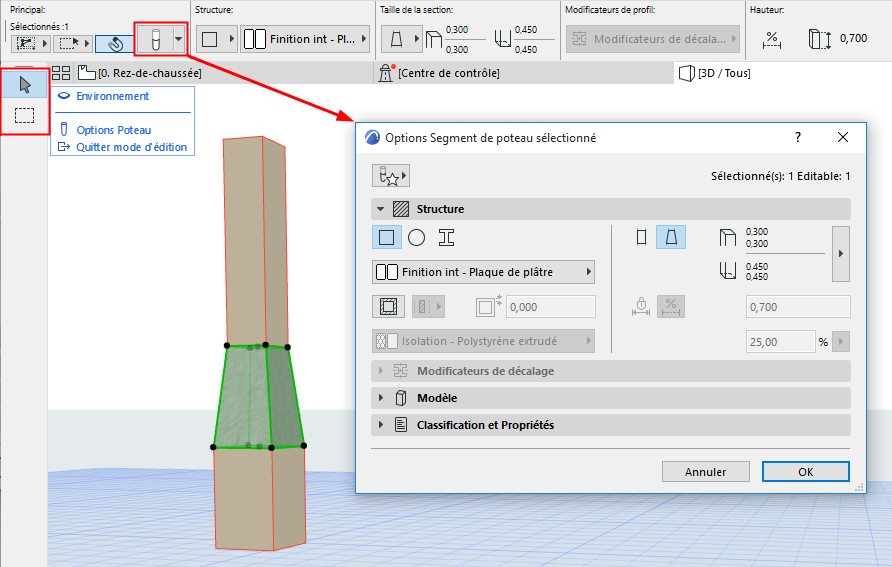This screenshot has width=892, height=567.
Task: Open dropdown arrow next to column settings icon
Action: click(x=179, y=39)
